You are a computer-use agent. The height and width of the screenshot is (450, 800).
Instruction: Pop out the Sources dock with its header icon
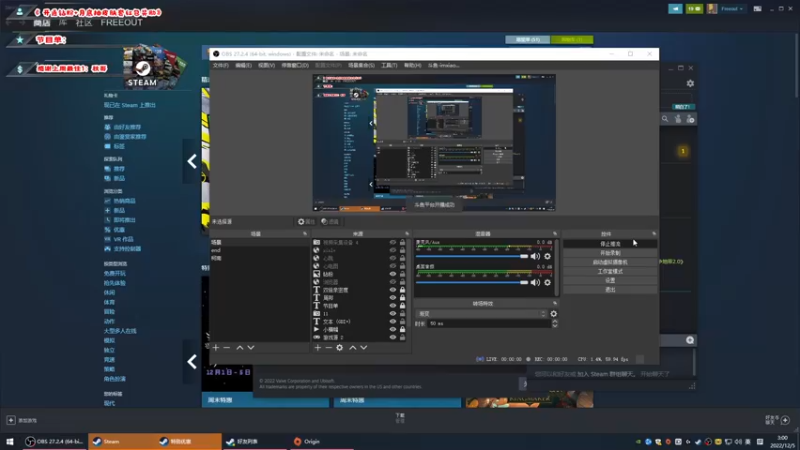(x=407, y=234)
